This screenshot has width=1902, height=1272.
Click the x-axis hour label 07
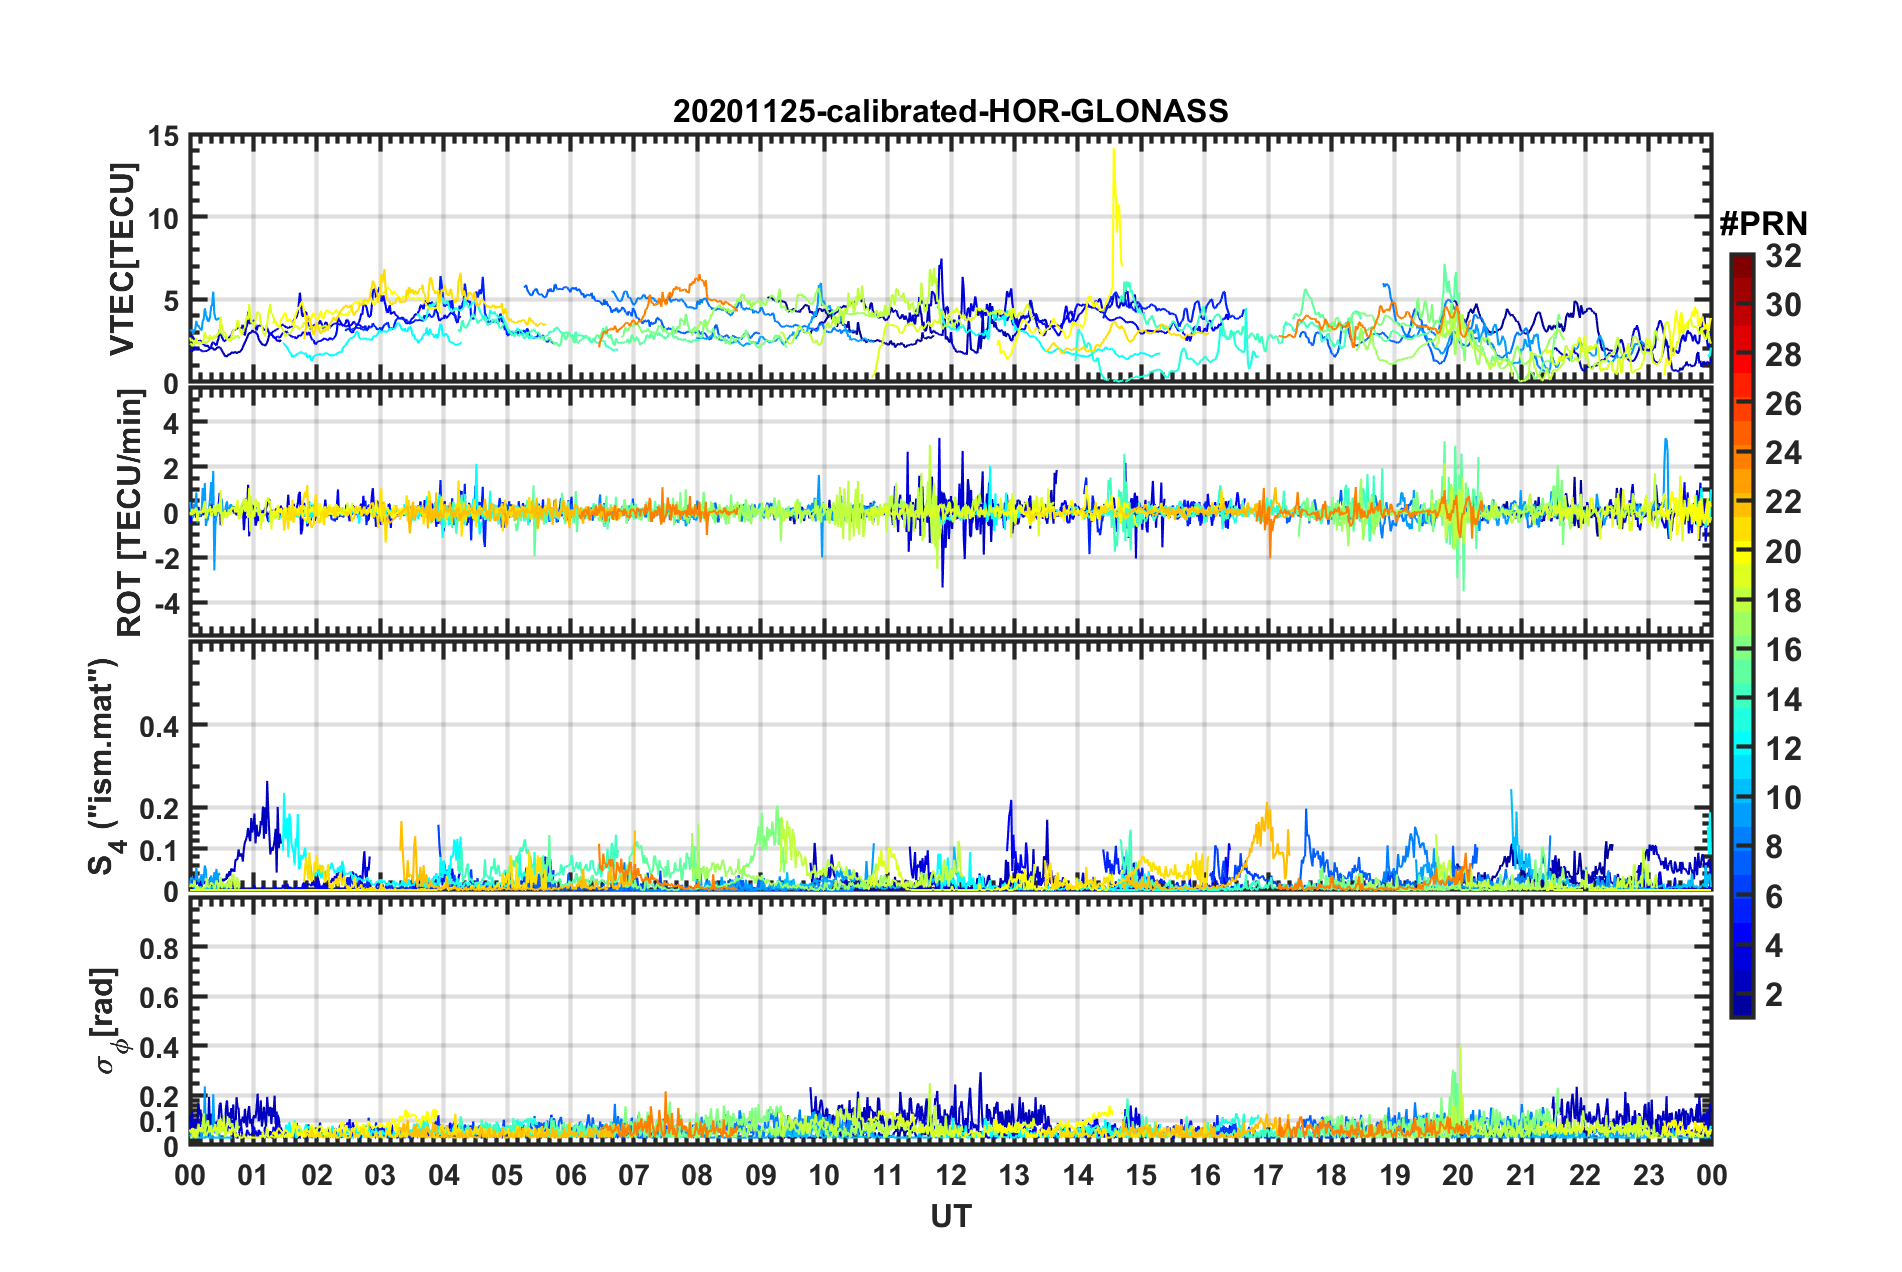(x=634, y=1175)
